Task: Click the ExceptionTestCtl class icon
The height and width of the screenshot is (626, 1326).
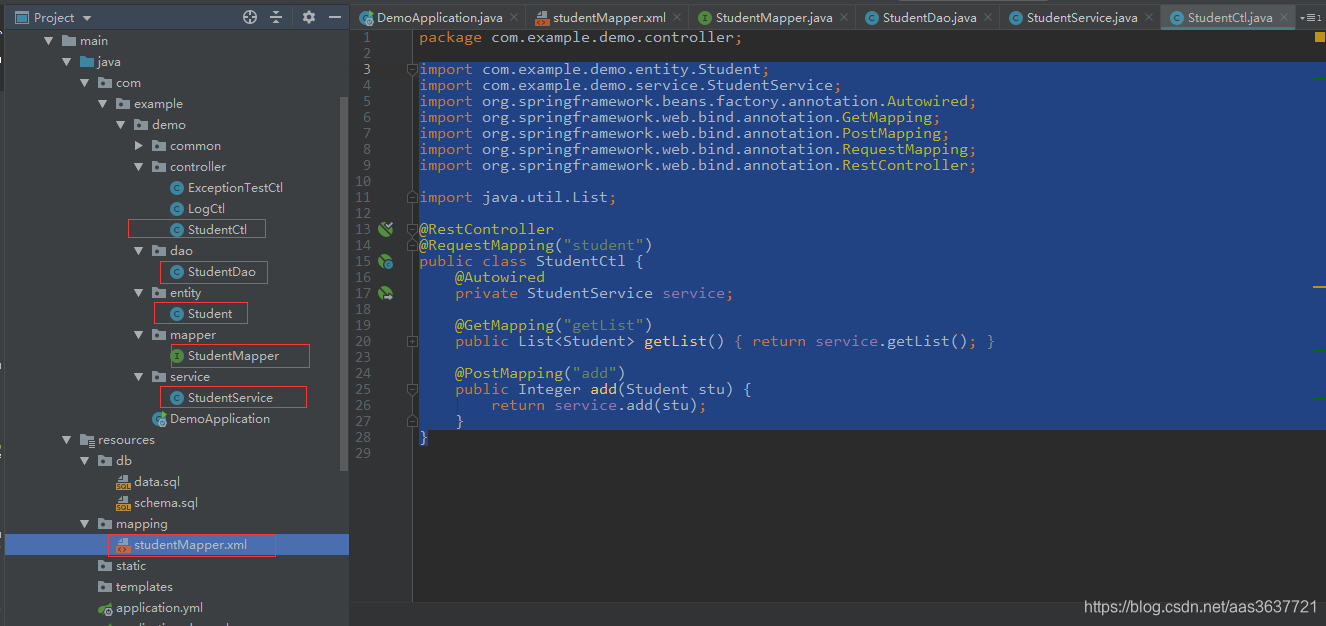Action: 177,188
